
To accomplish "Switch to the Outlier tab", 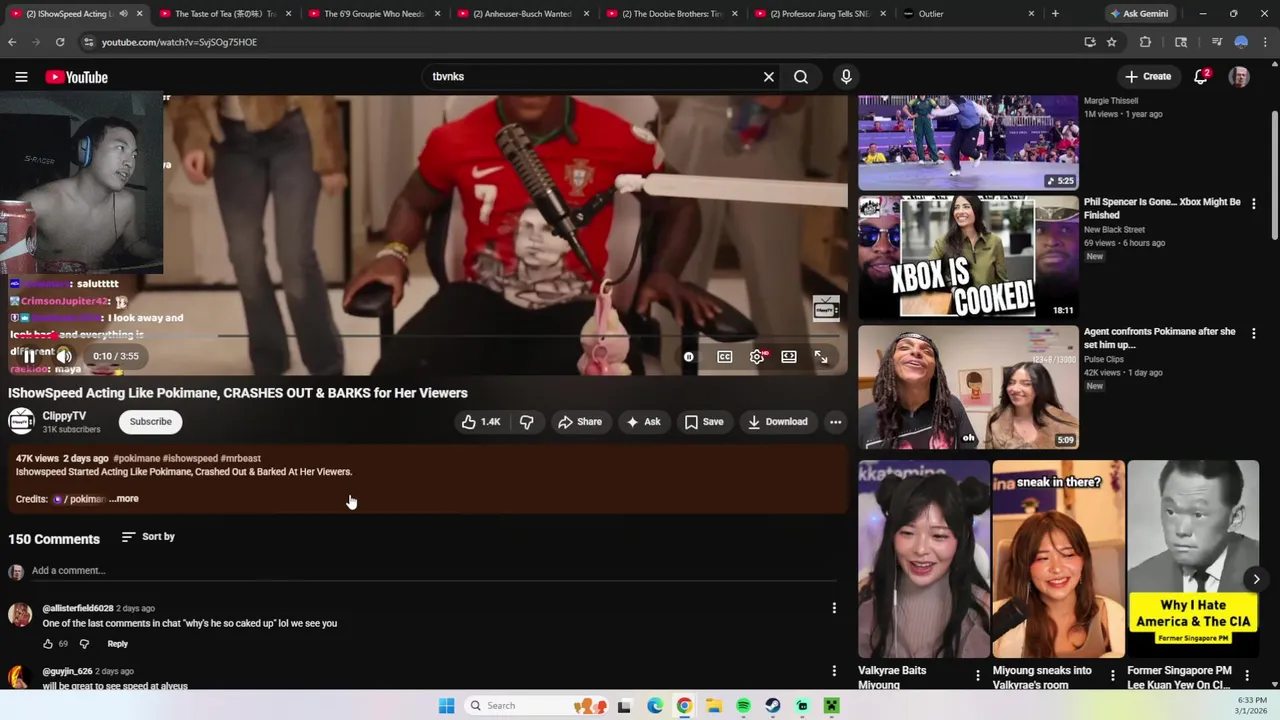I will (970, 14).
